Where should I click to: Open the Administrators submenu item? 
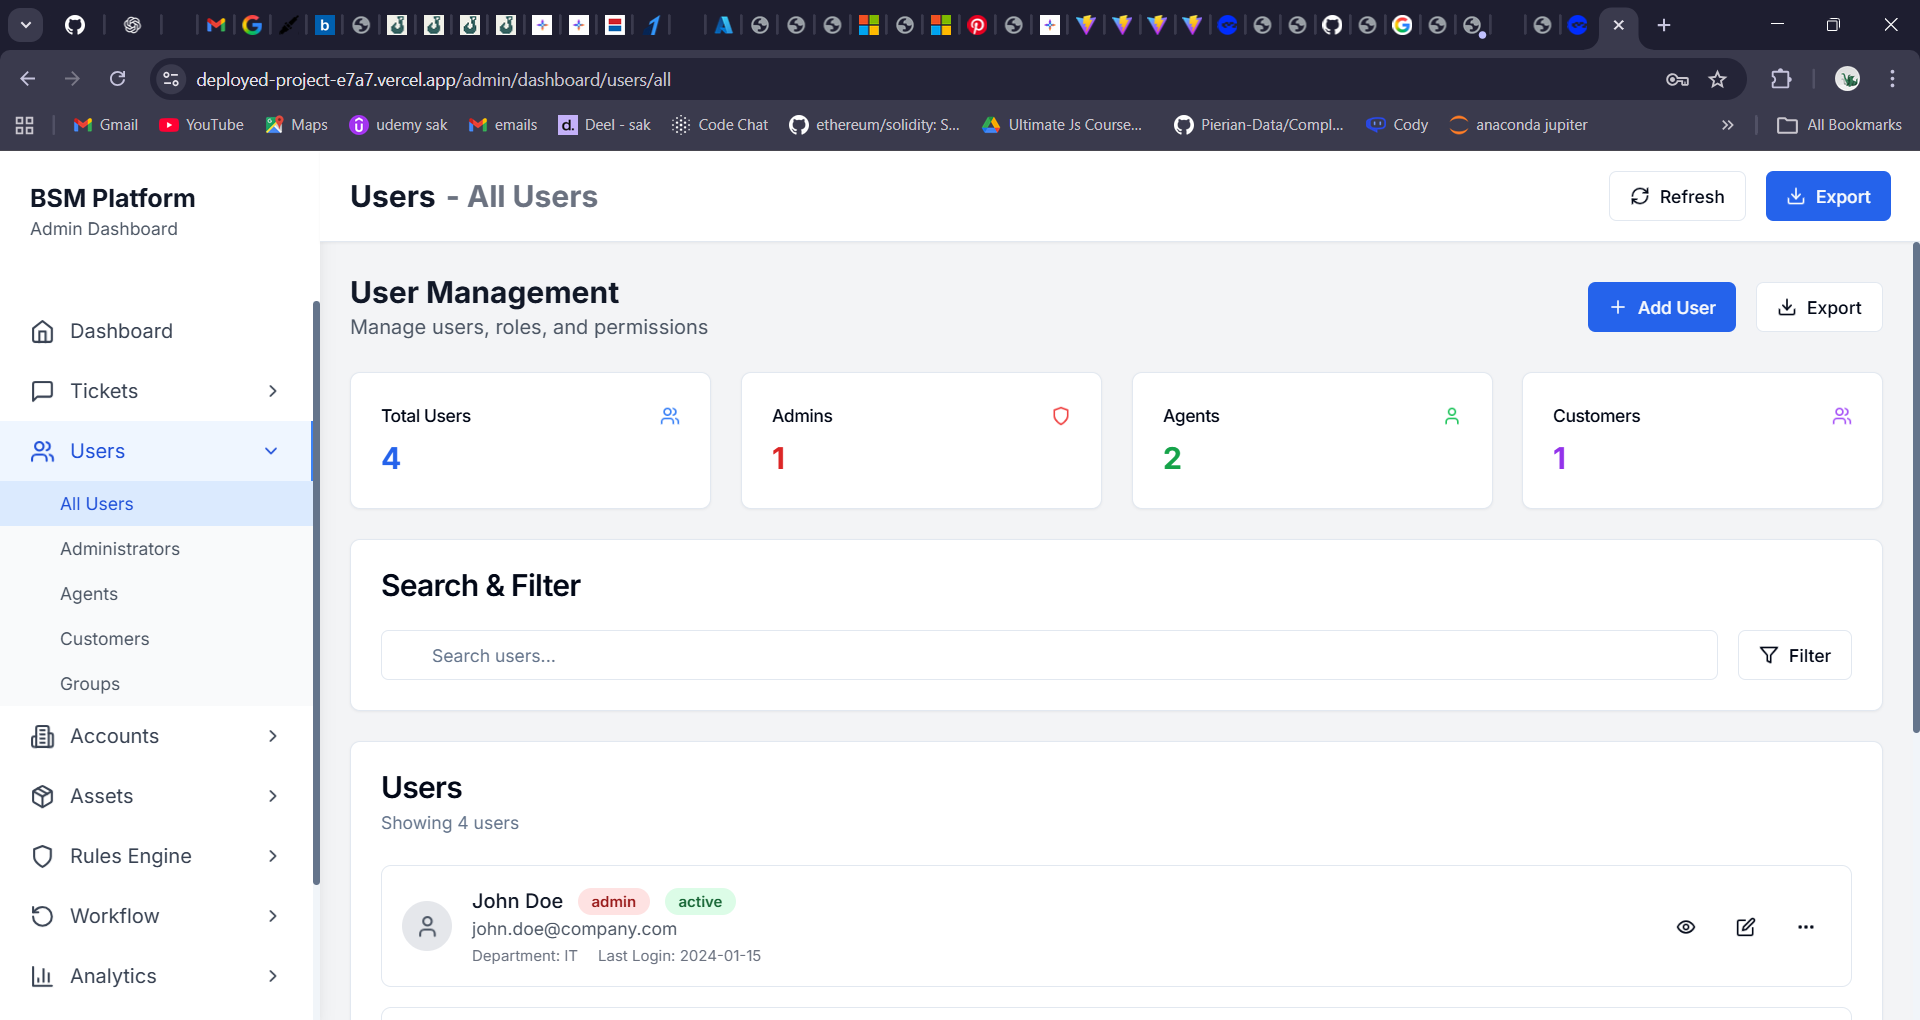click(x=156, y=549)
